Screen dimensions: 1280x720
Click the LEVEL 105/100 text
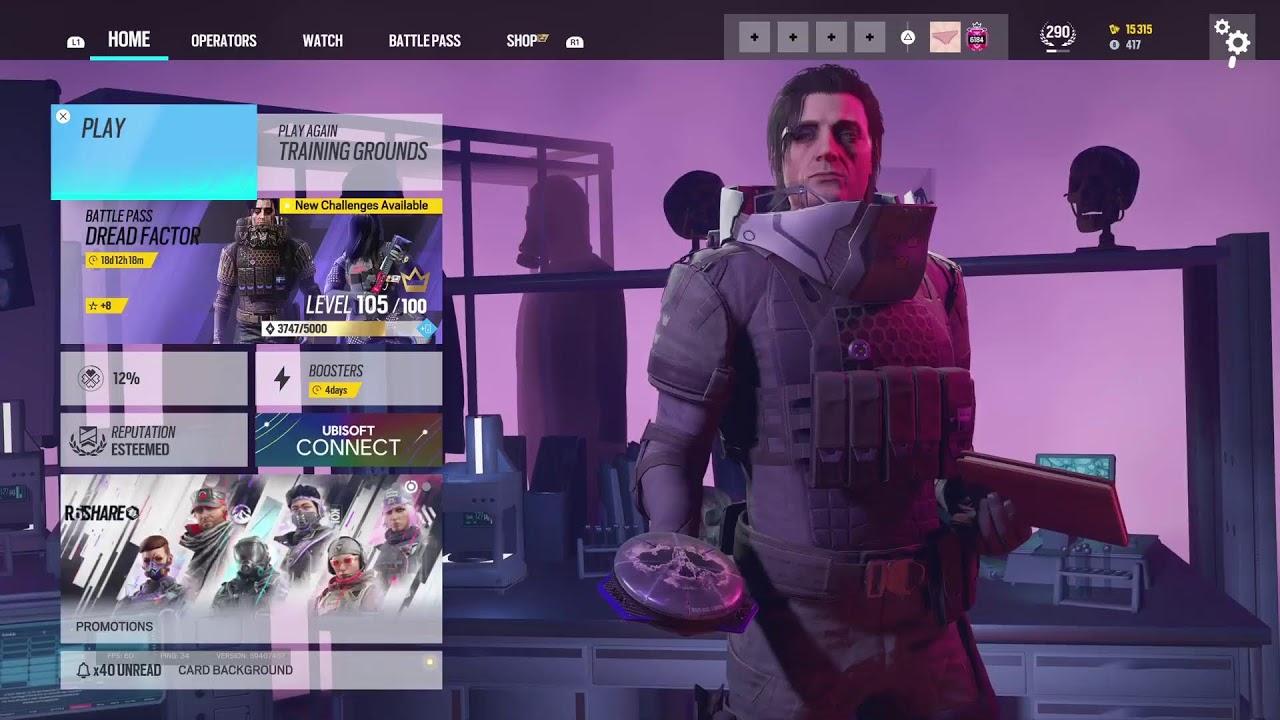[x=366, y=305]
